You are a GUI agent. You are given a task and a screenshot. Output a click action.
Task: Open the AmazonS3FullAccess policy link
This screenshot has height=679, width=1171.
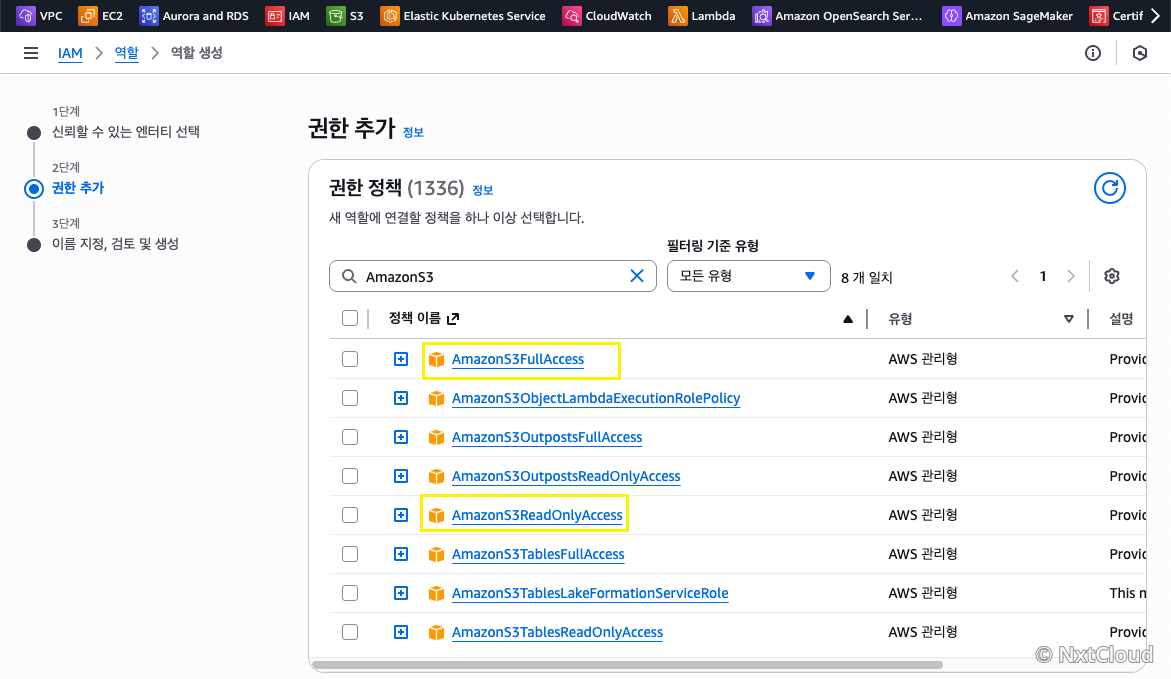pos(518,359)
